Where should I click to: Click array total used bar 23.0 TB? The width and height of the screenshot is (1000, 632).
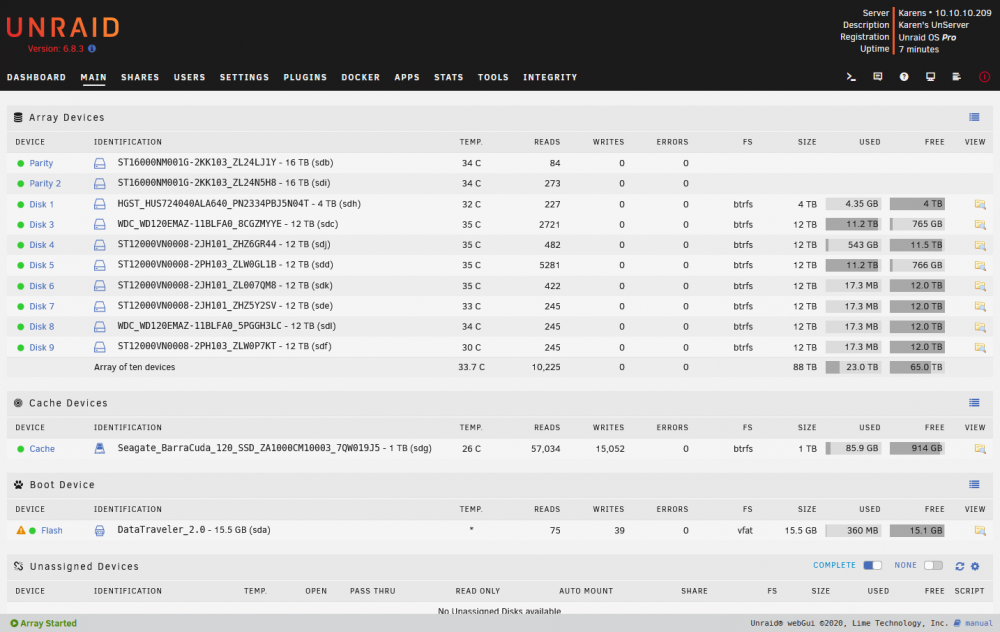(853, 367)
